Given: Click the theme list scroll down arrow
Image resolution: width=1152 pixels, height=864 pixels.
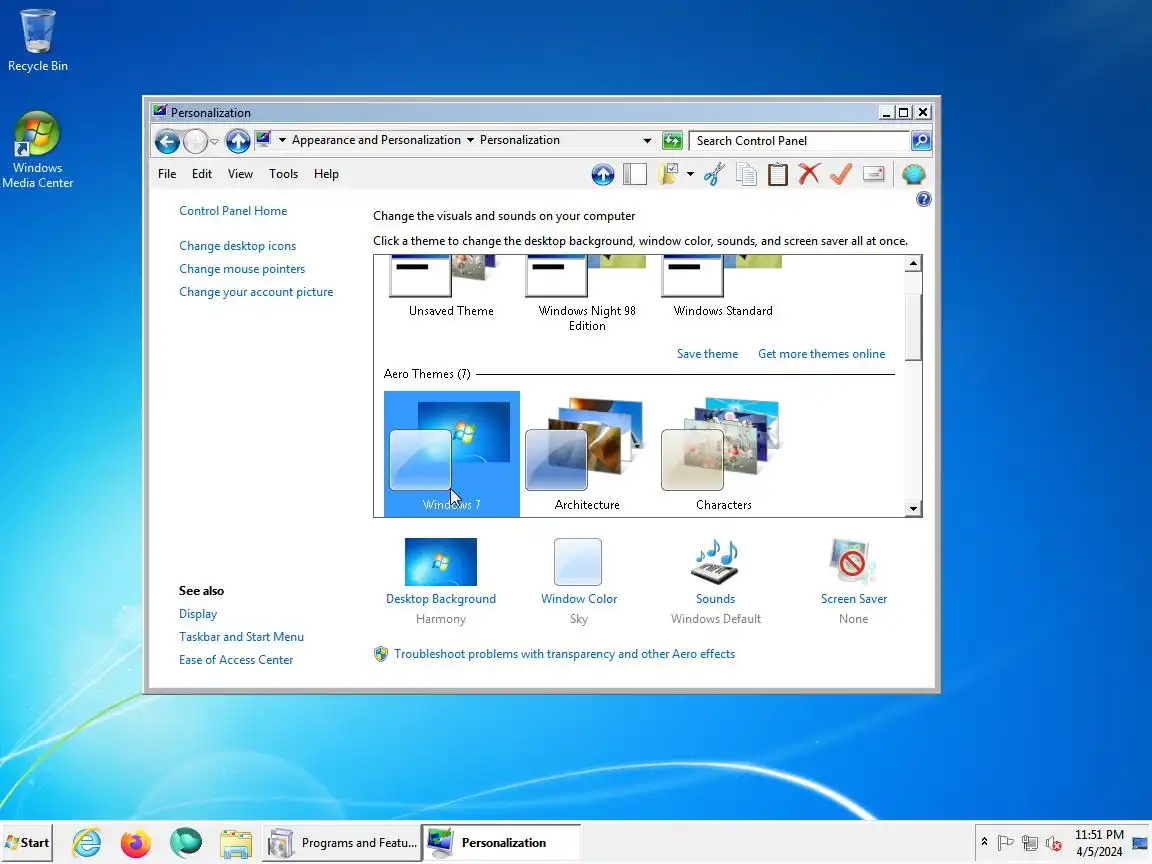Looking at the screenshot, I should (x=912, y=508).
